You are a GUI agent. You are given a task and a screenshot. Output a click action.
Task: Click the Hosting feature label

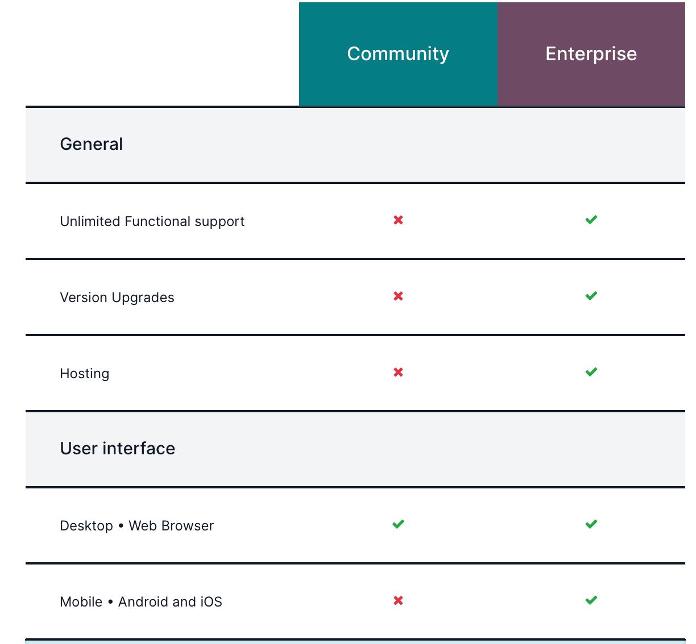coord(85,373)
